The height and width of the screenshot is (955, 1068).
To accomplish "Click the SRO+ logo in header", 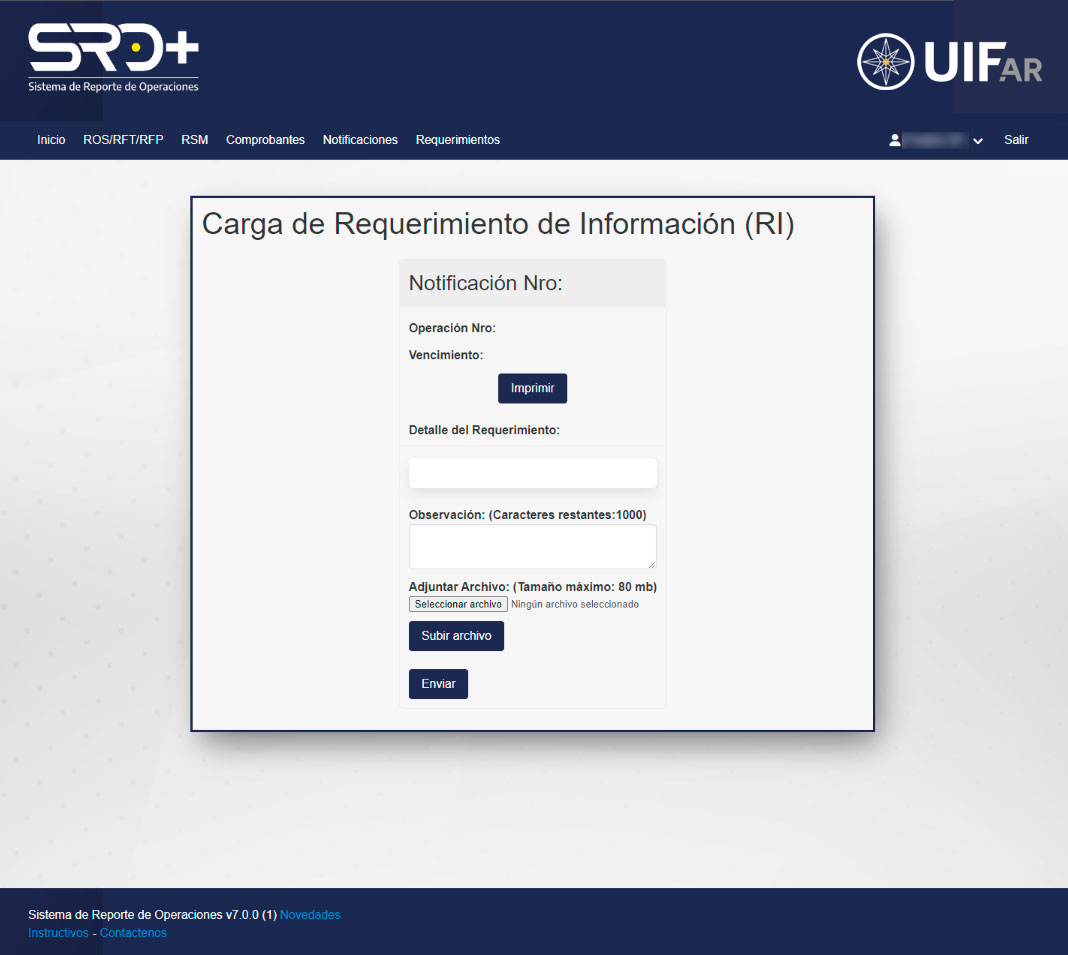I will pyautogui.click(x=113, y=58).
